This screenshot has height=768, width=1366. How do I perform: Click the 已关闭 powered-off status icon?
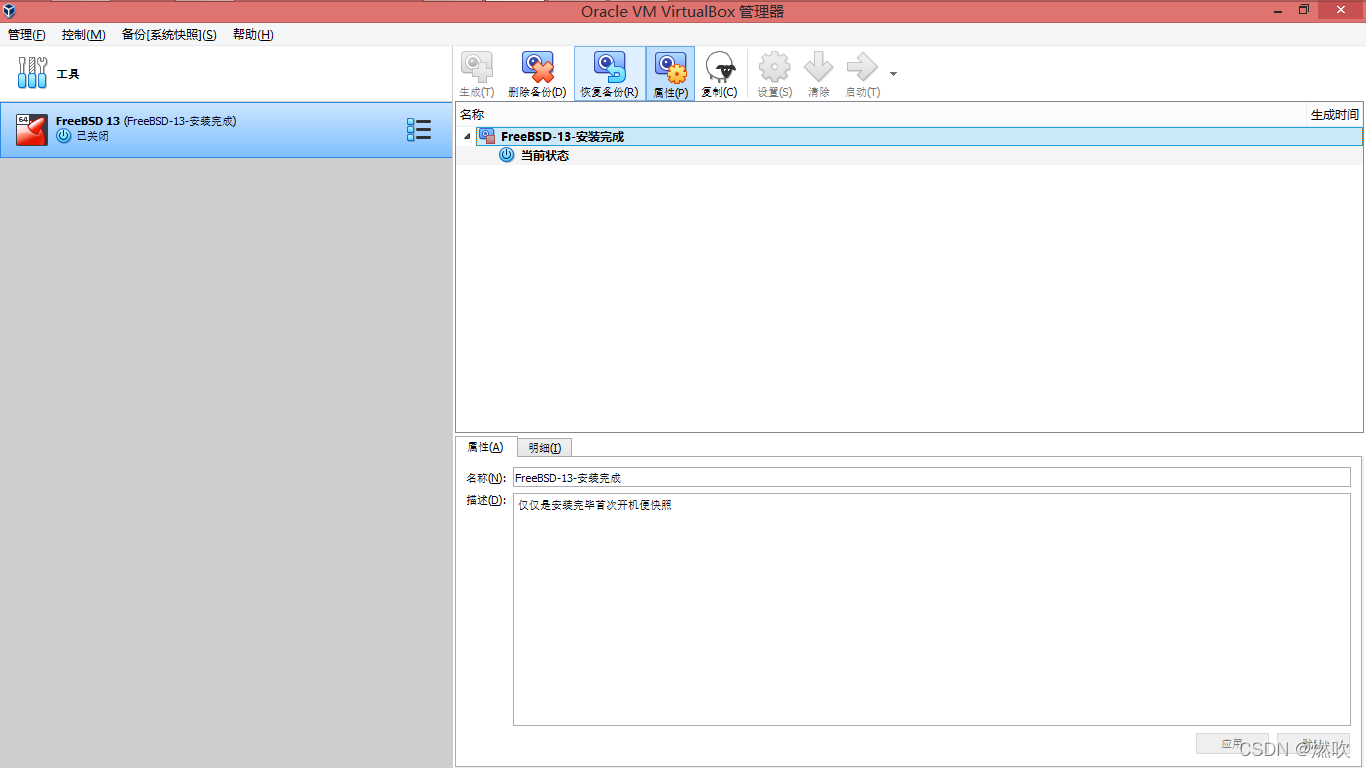pyautogui.click(x=64, y=136)
